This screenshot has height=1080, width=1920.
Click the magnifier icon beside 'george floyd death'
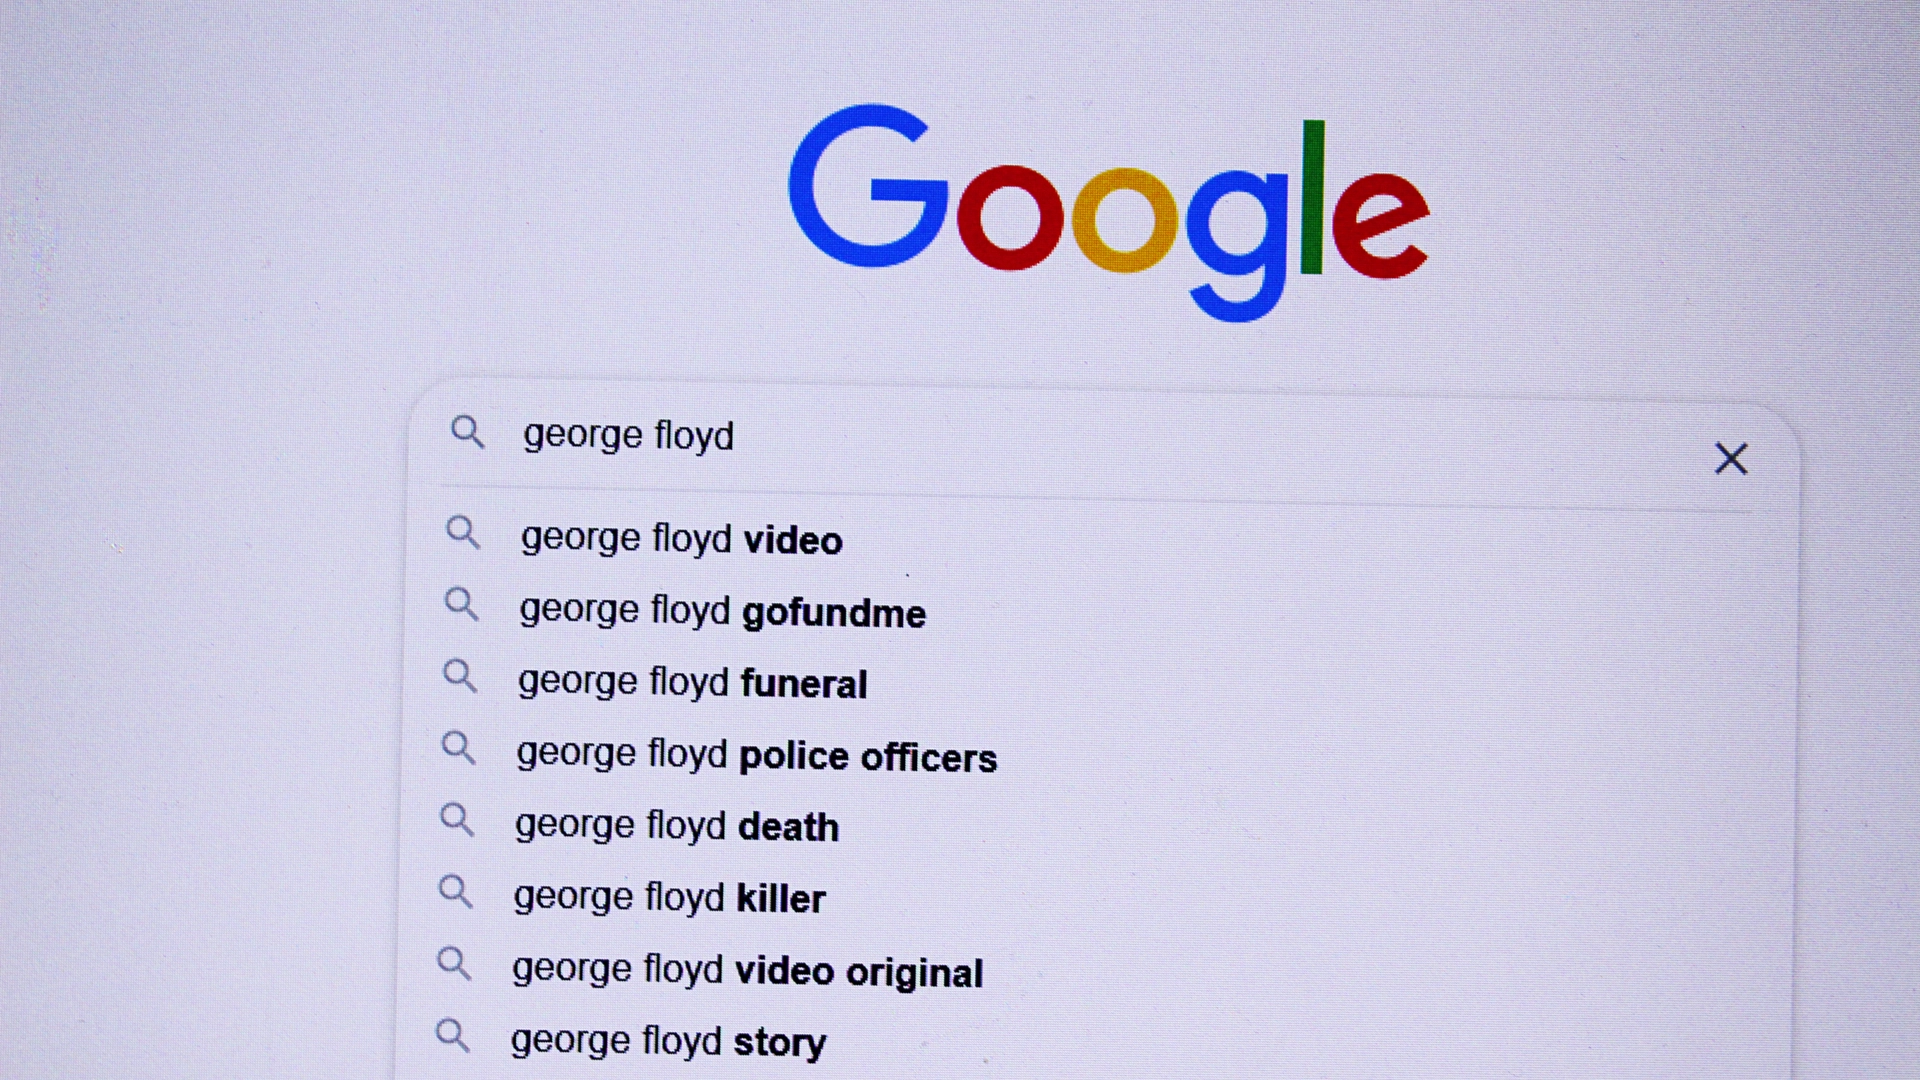(457, 820)
